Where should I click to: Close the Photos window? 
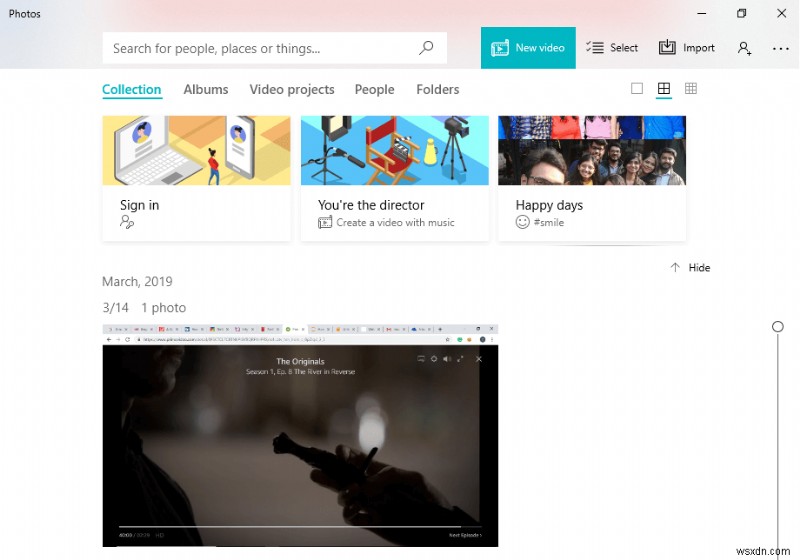coord(781,14)
